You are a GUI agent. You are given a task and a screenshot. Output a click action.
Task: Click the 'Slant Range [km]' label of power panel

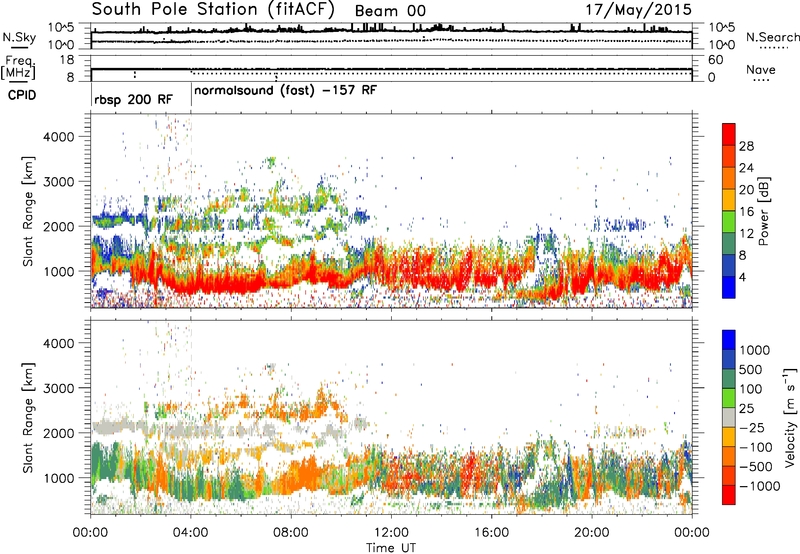pos(28,211)
